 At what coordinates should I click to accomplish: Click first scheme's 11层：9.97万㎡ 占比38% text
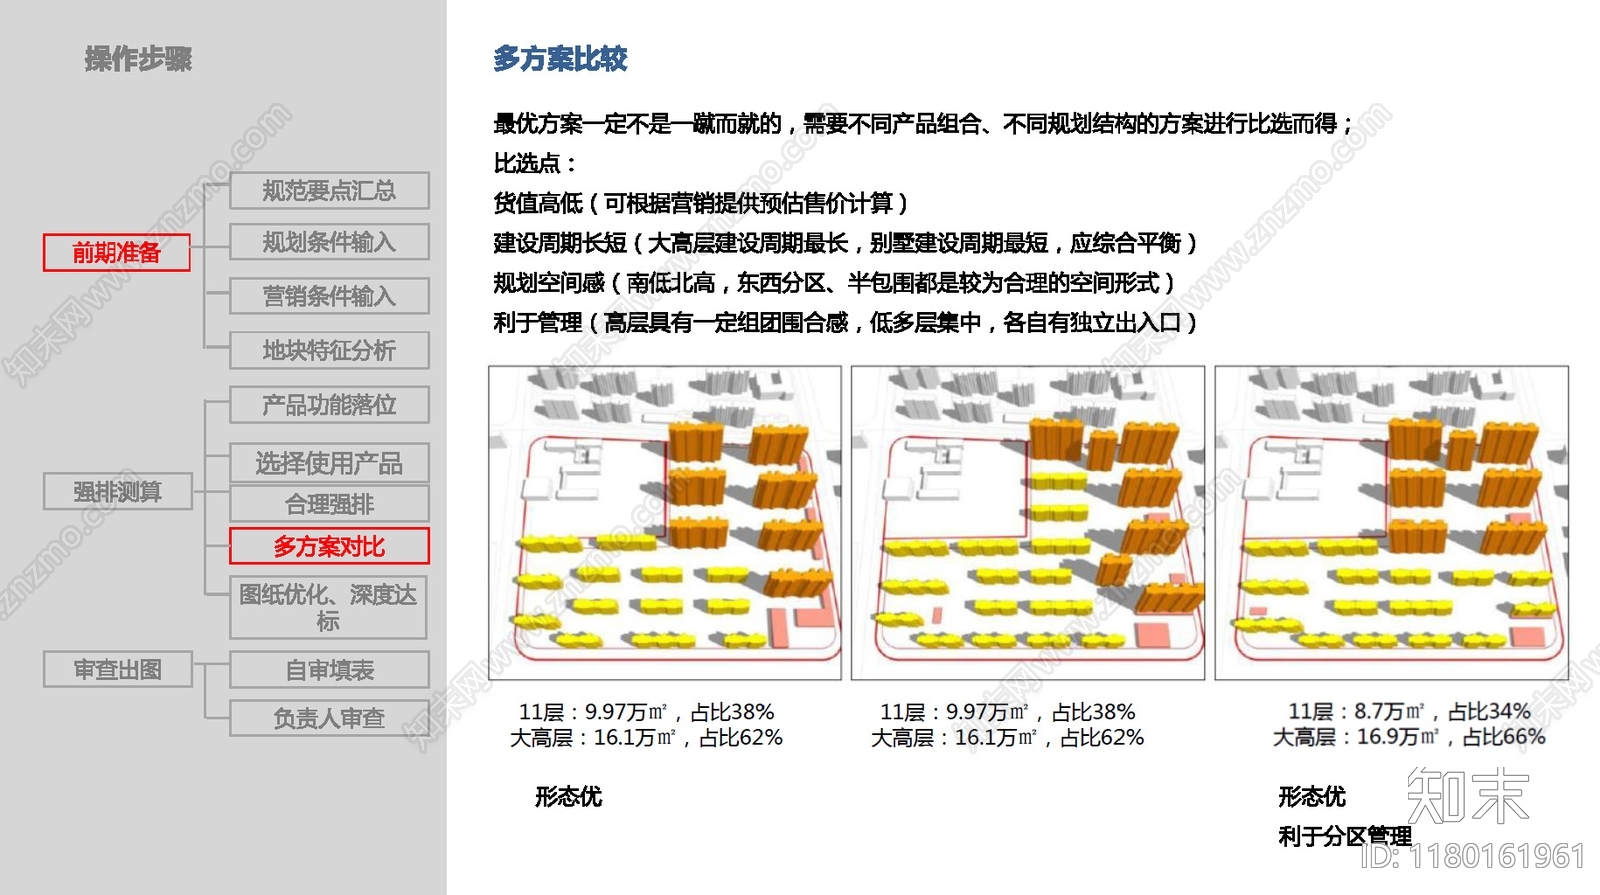(646, 712)
